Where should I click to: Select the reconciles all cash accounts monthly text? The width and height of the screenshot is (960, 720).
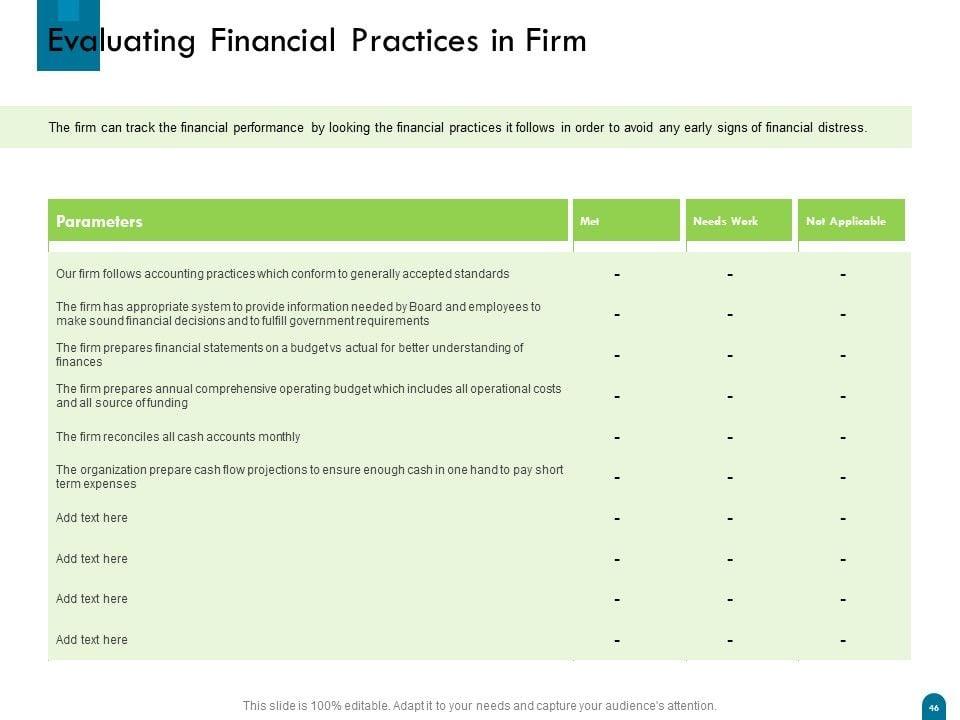(x=178, y=437)
